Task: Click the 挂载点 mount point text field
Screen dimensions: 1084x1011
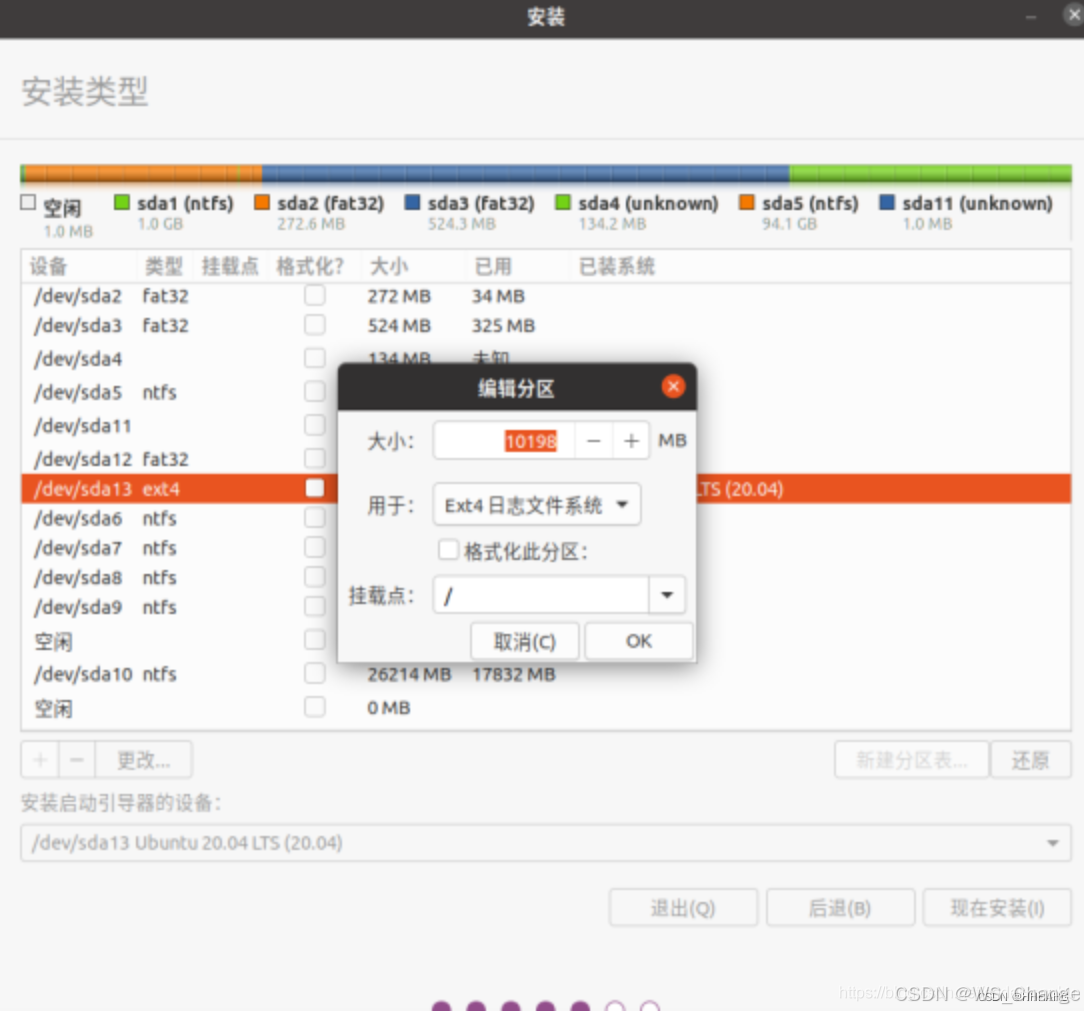Action: click(541, 595)
